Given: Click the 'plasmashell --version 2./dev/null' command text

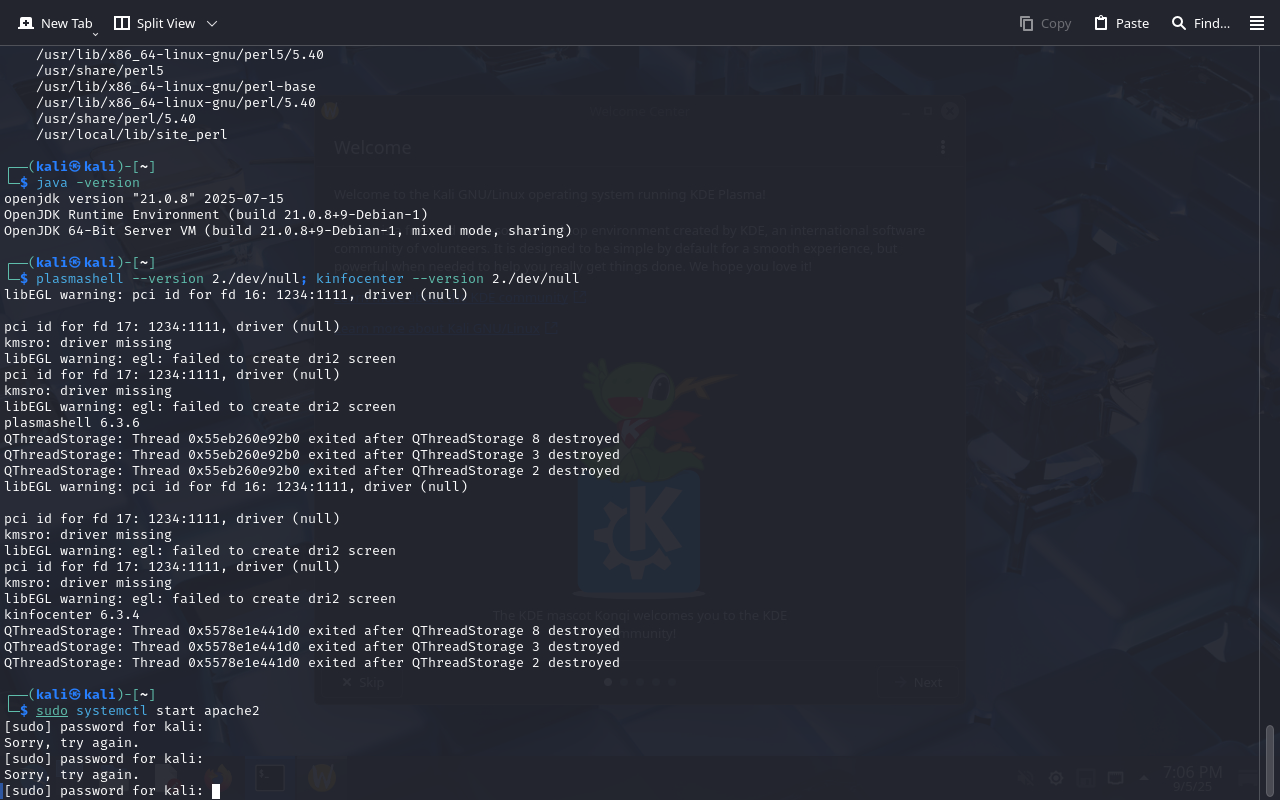Looking at the screenshot, I should click(168, 279).
